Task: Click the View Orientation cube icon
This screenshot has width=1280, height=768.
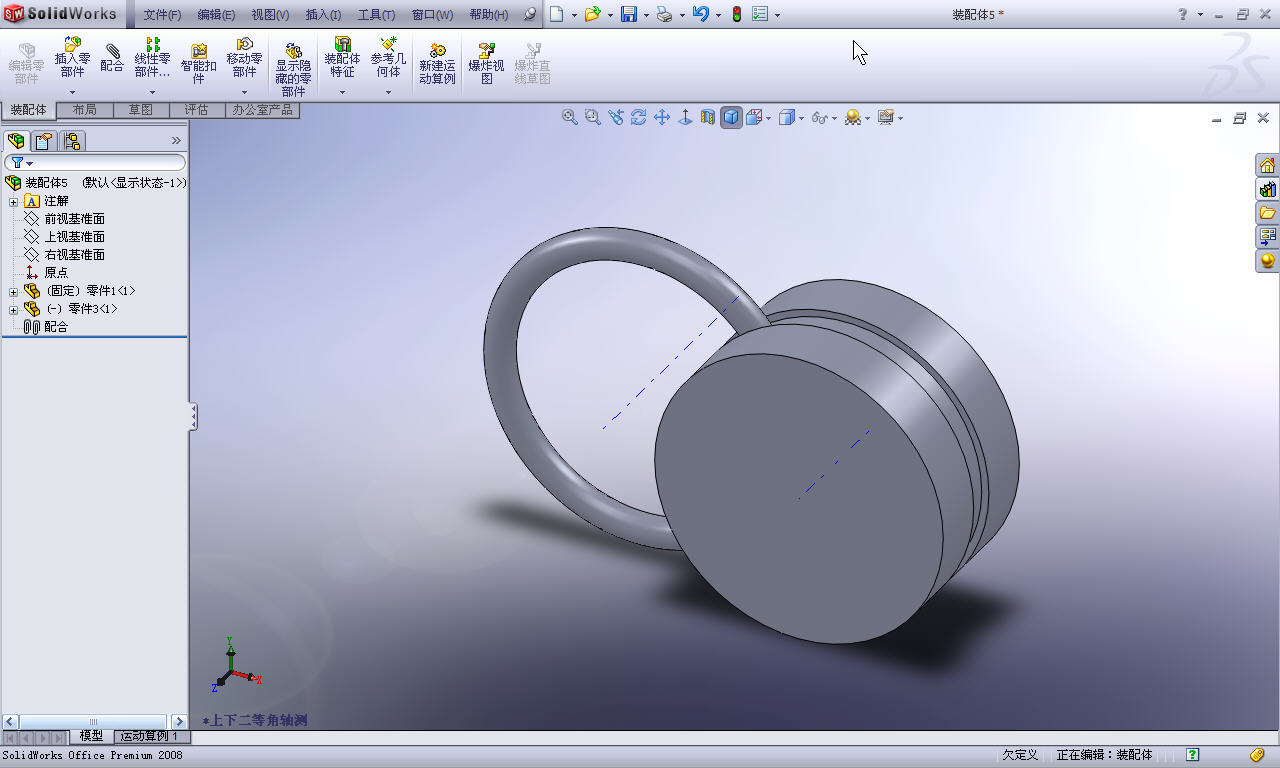Action: coord(755,117)
